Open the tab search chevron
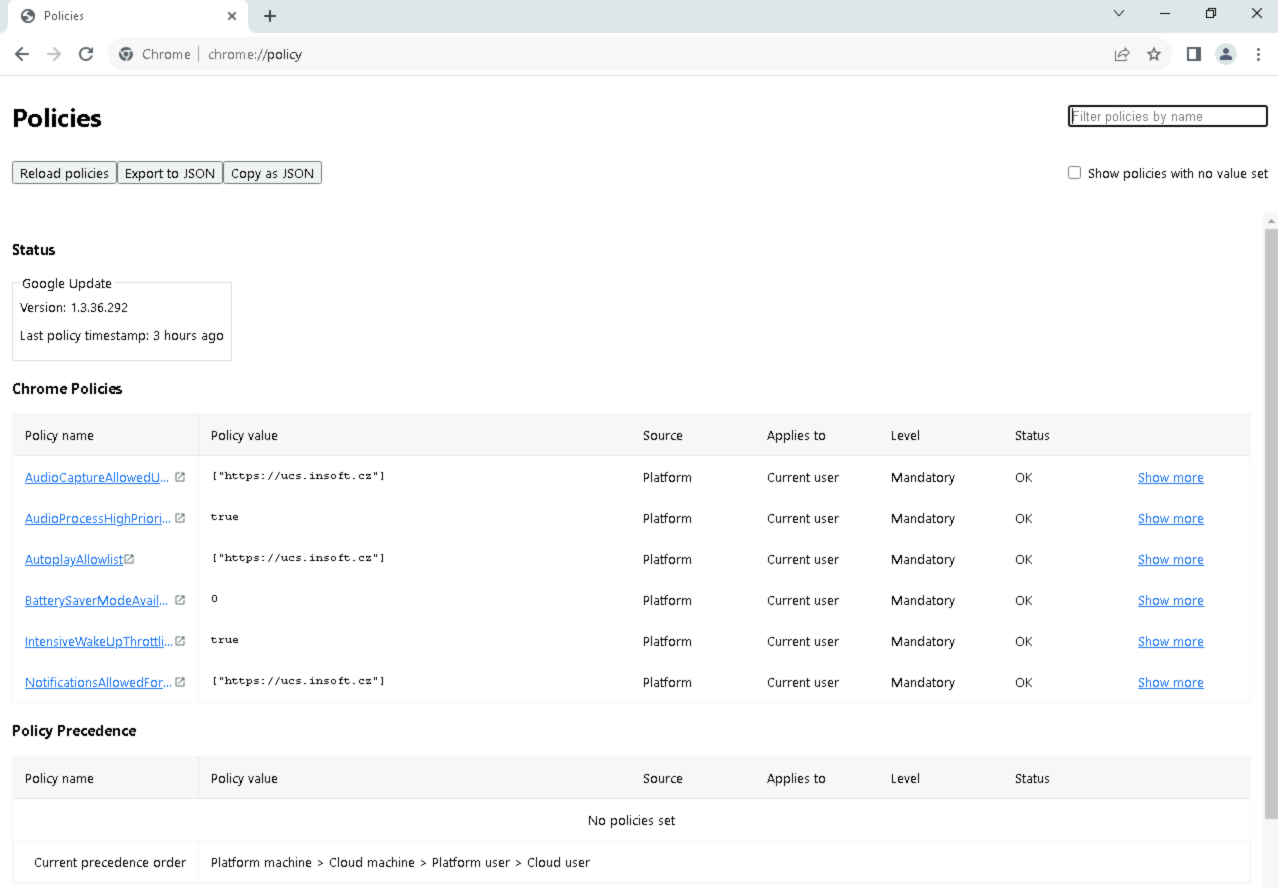 (x=1119, y=14)
